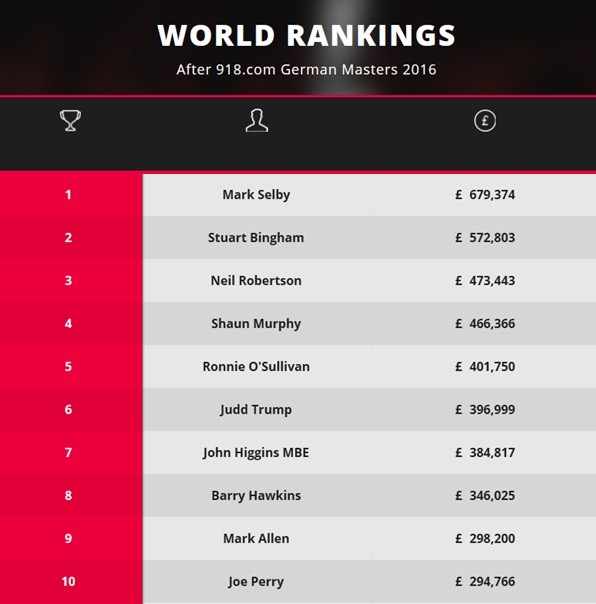Select John Higgins MBE row name
This screenshot has width=596, height=604.
click(x=256, y=452)
